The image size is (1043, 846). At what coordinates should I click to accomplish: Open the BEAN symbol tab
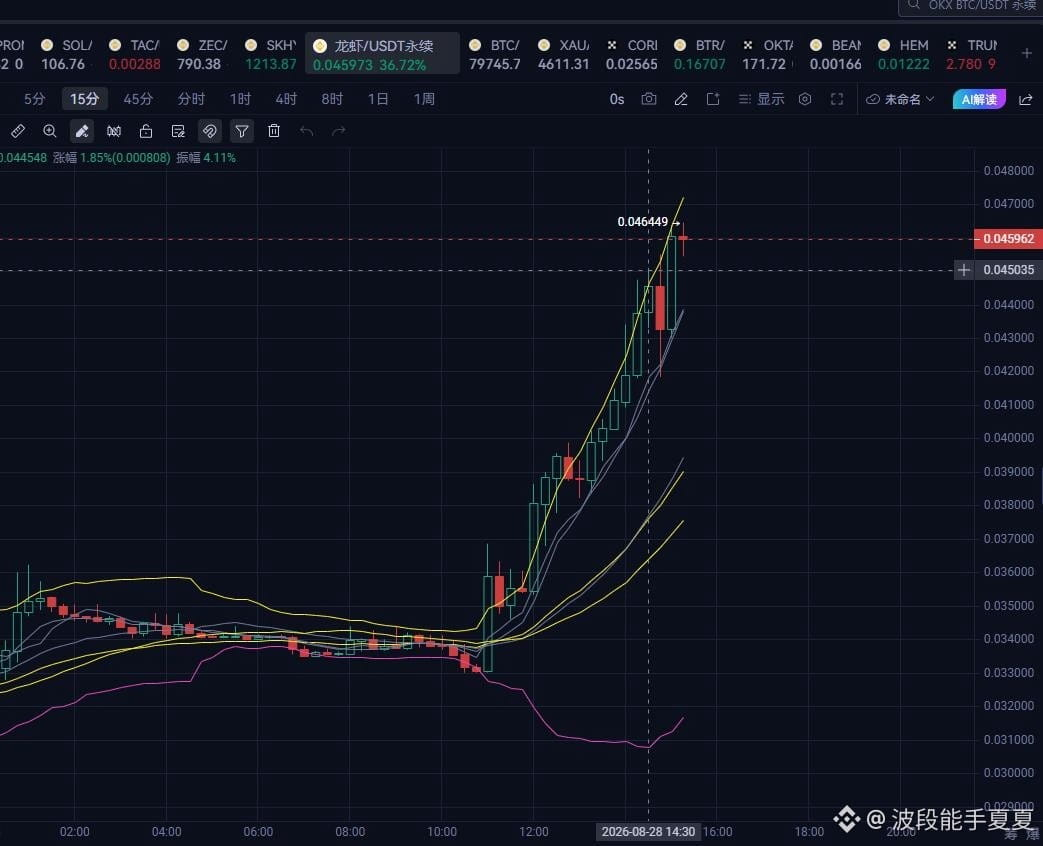(835, 55)
